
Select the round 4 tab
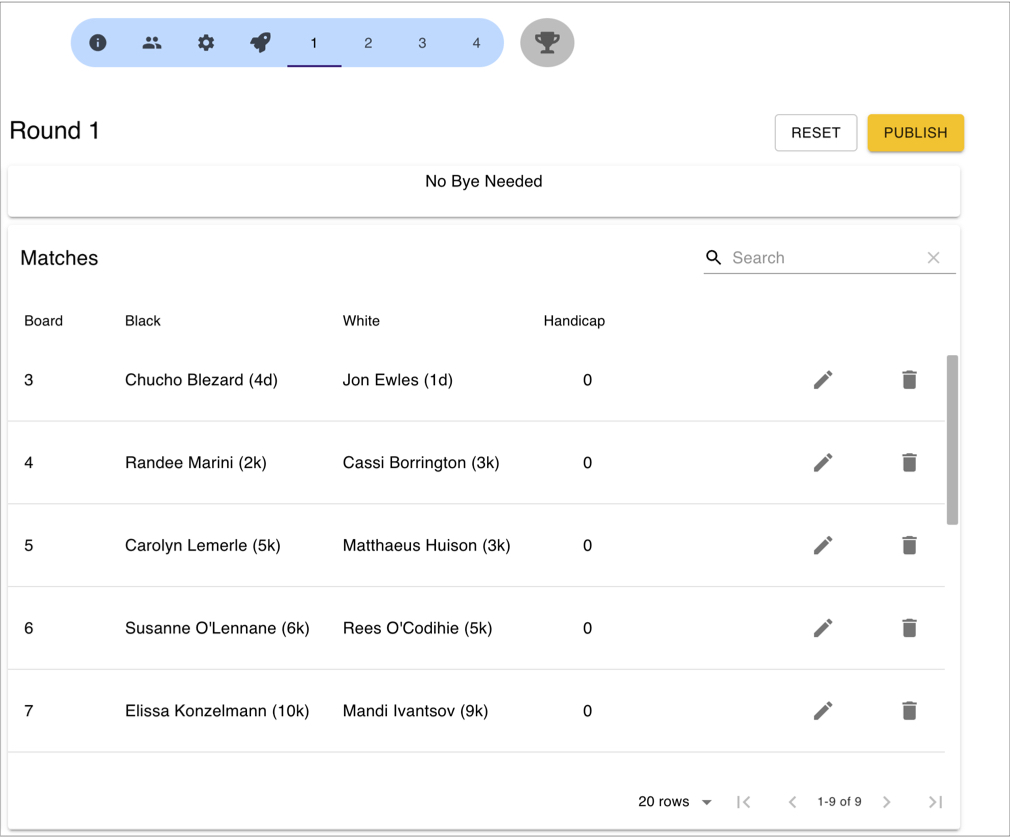(x=476, y=43)
